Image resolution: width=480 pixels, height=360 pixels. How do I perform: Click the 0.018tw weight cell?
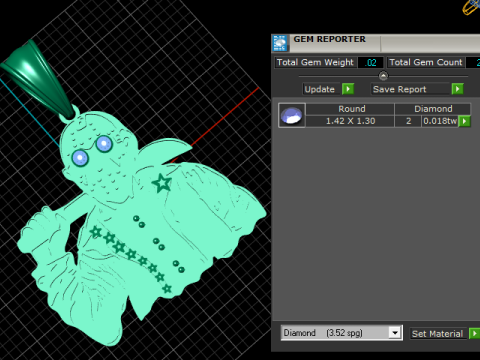tap(440, 121)
